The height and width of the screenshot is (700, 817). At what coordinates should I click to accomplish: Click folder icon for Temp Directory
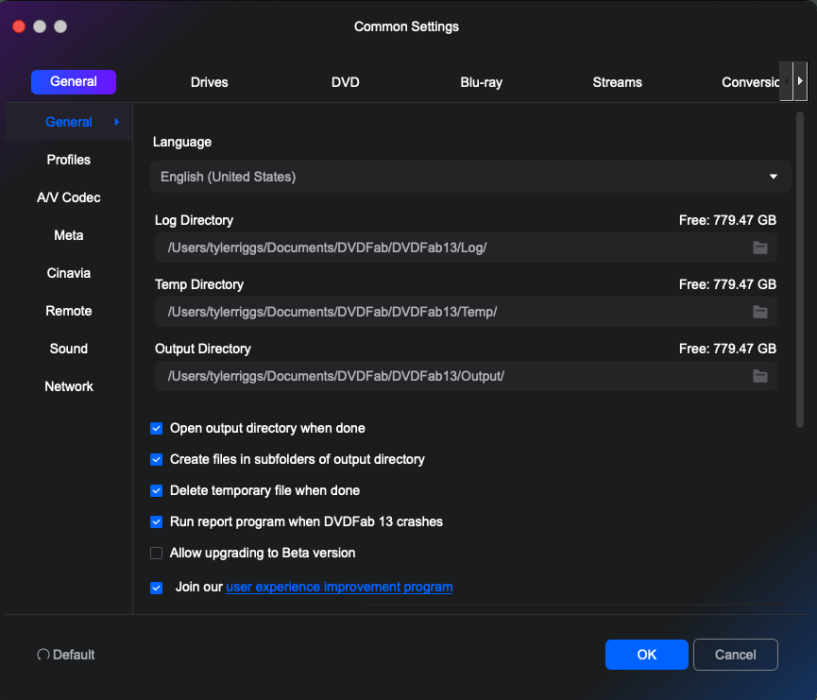coord(760,312)
